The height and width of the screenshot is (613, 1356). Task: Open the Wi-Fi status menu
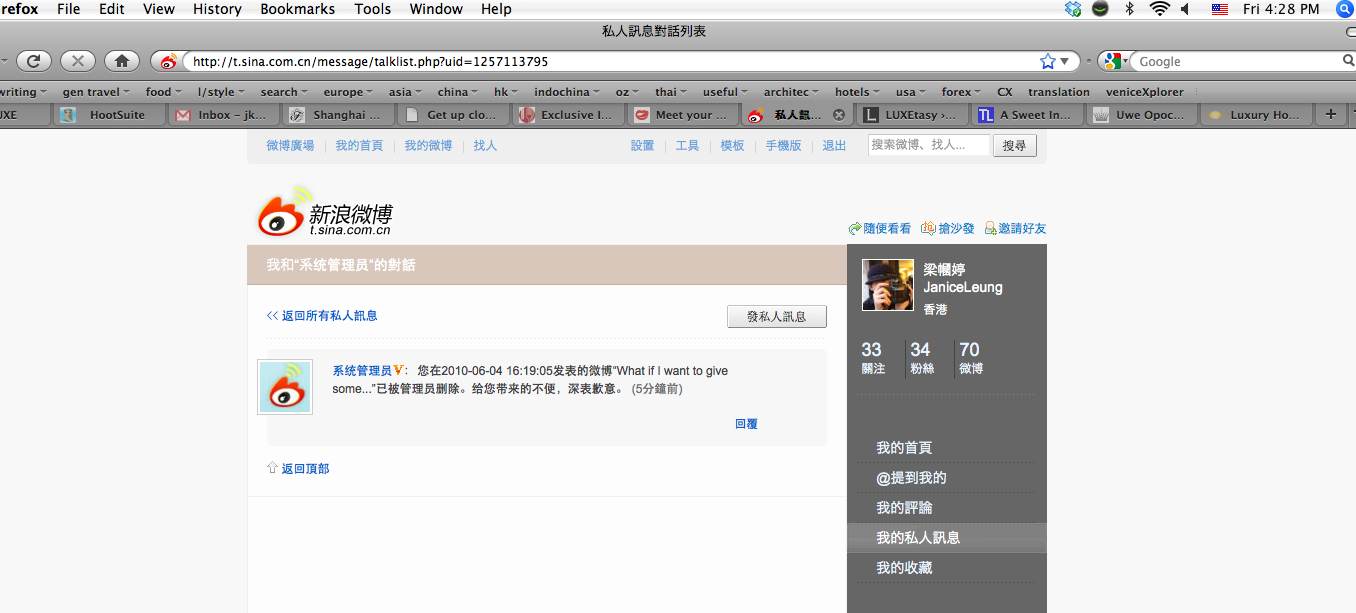click(1159, 9)
